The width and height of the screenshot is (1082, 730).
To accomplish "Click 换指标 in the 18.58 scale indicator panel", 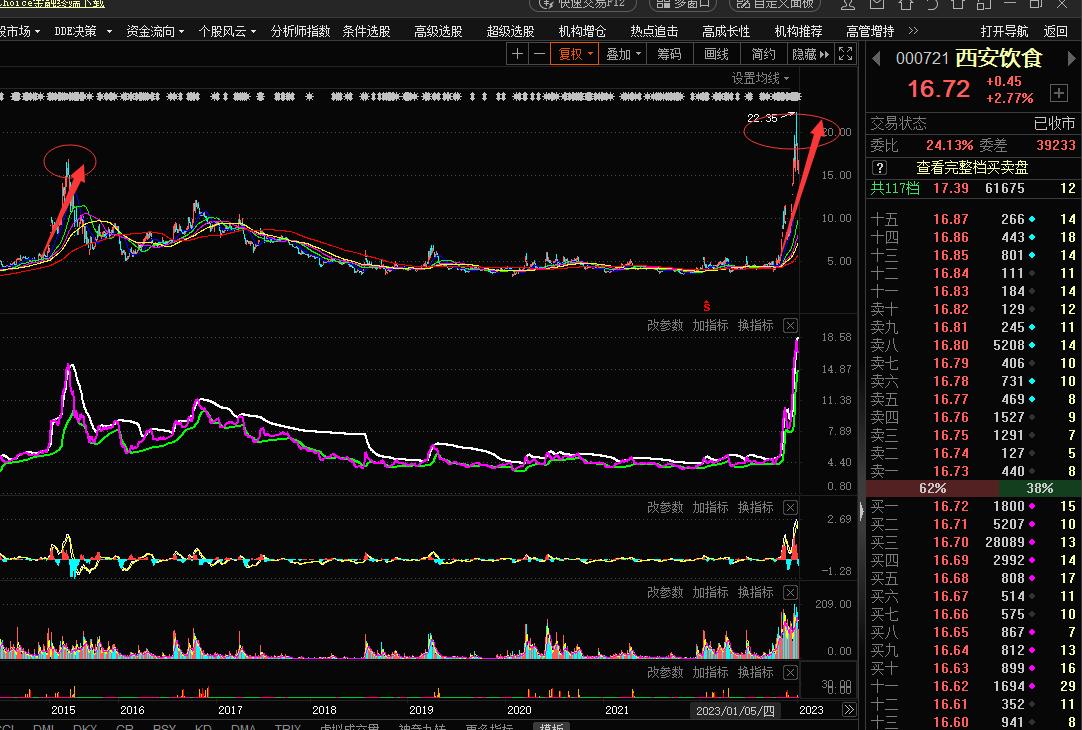I will click(756, 325).
